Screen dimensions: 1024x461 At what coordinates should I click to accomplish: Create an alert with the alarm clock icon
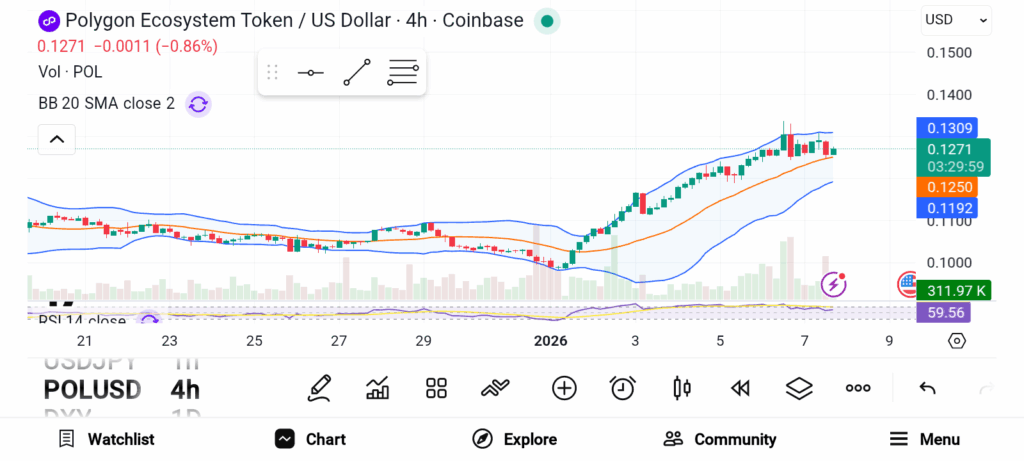623,388
